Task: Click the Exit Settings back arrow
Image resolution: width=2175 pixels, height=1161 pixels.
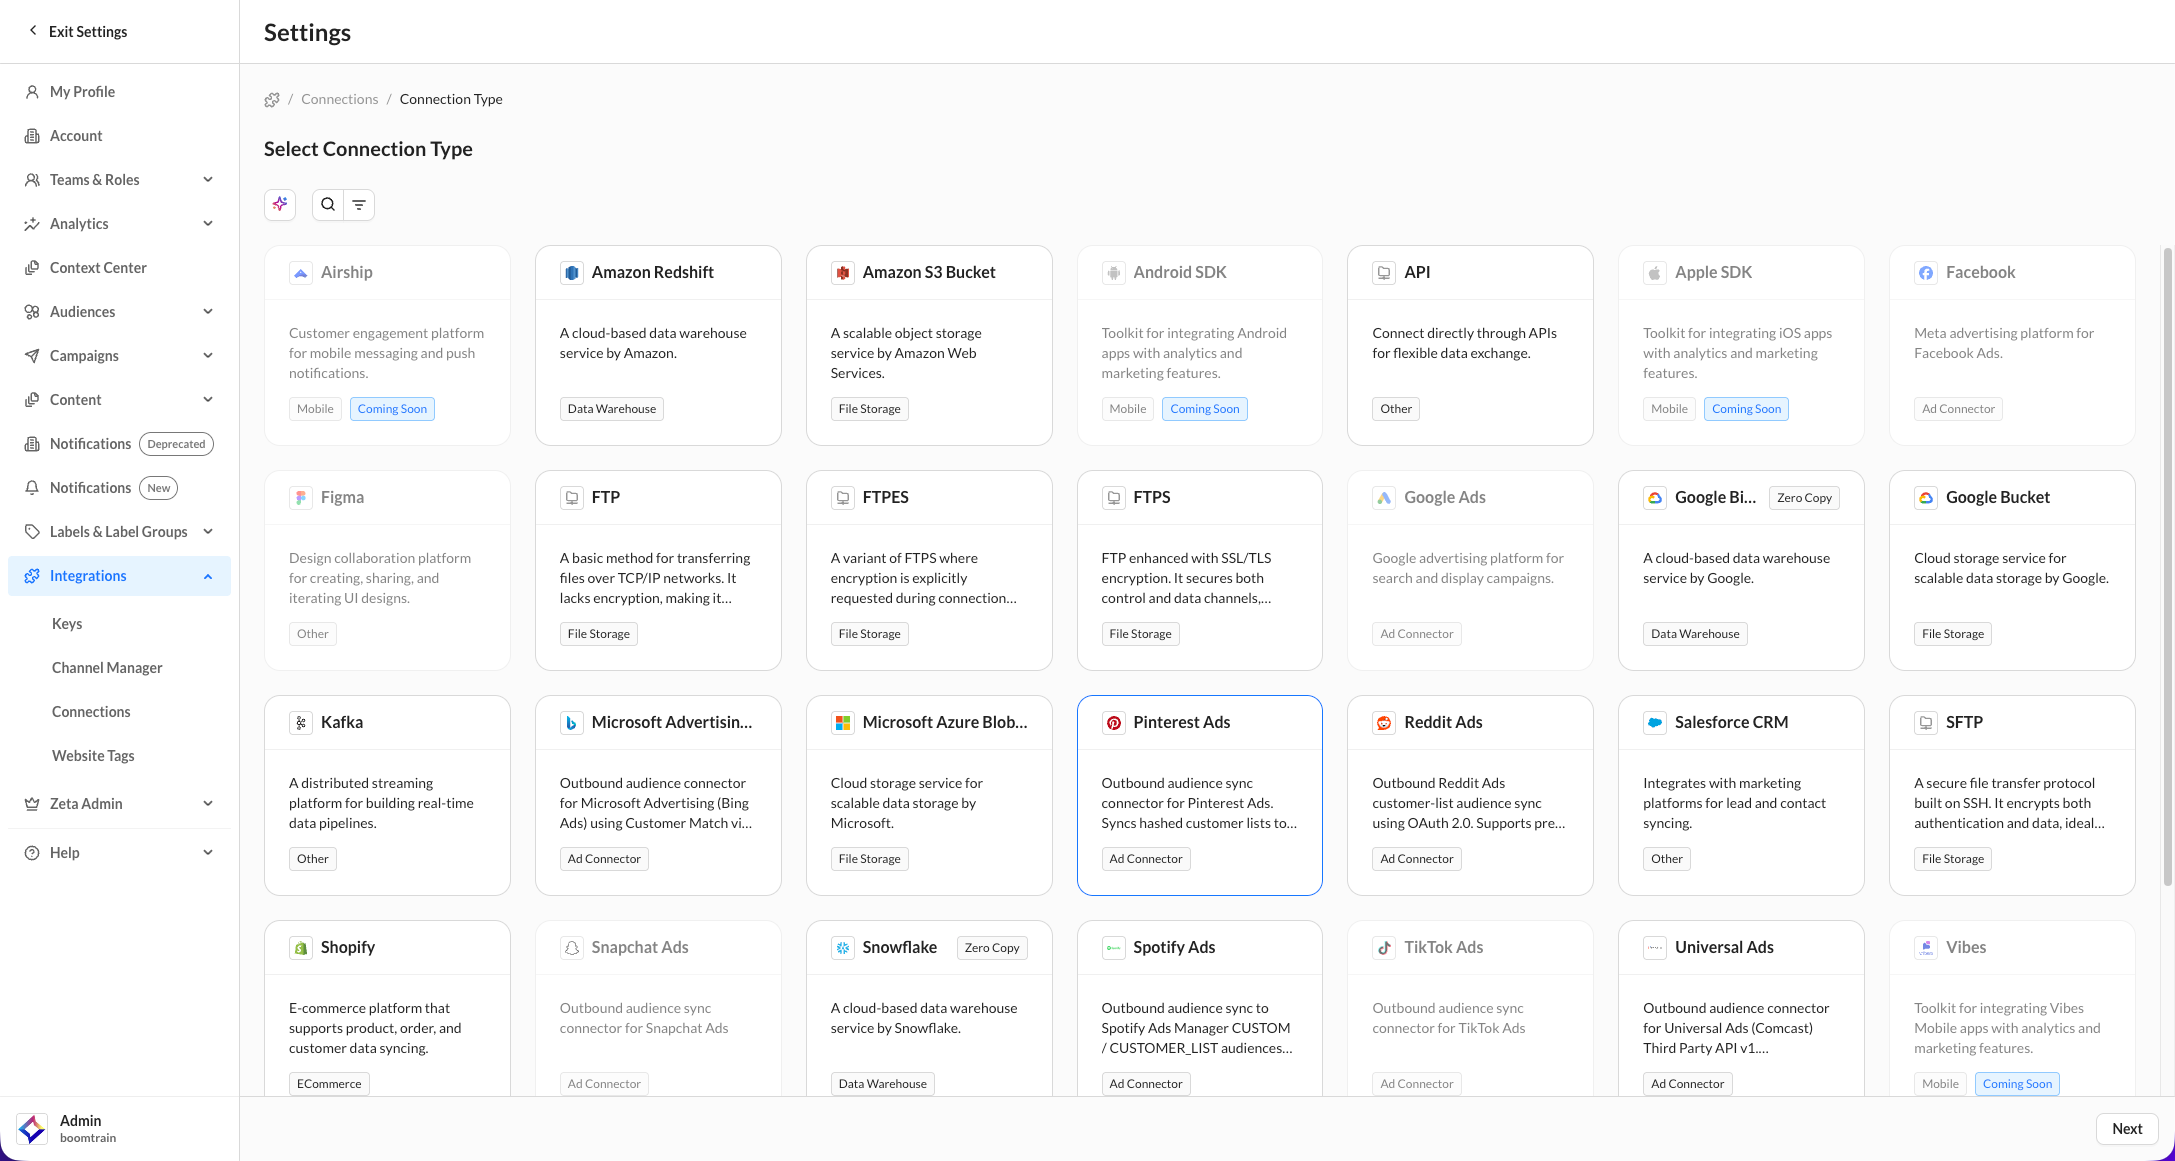Action: pyautogui.click(x=33, y=31)
